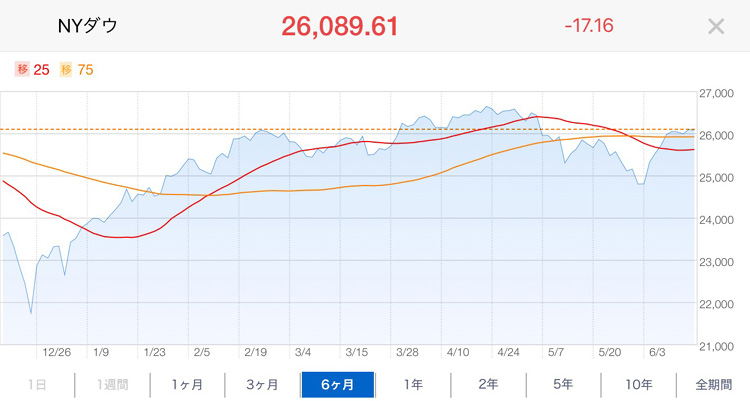Click the 25,000 y-axis label
Image resolution: width=750 pixels, height=401 pixels.
pyautogui.click(x=717, y=178)
